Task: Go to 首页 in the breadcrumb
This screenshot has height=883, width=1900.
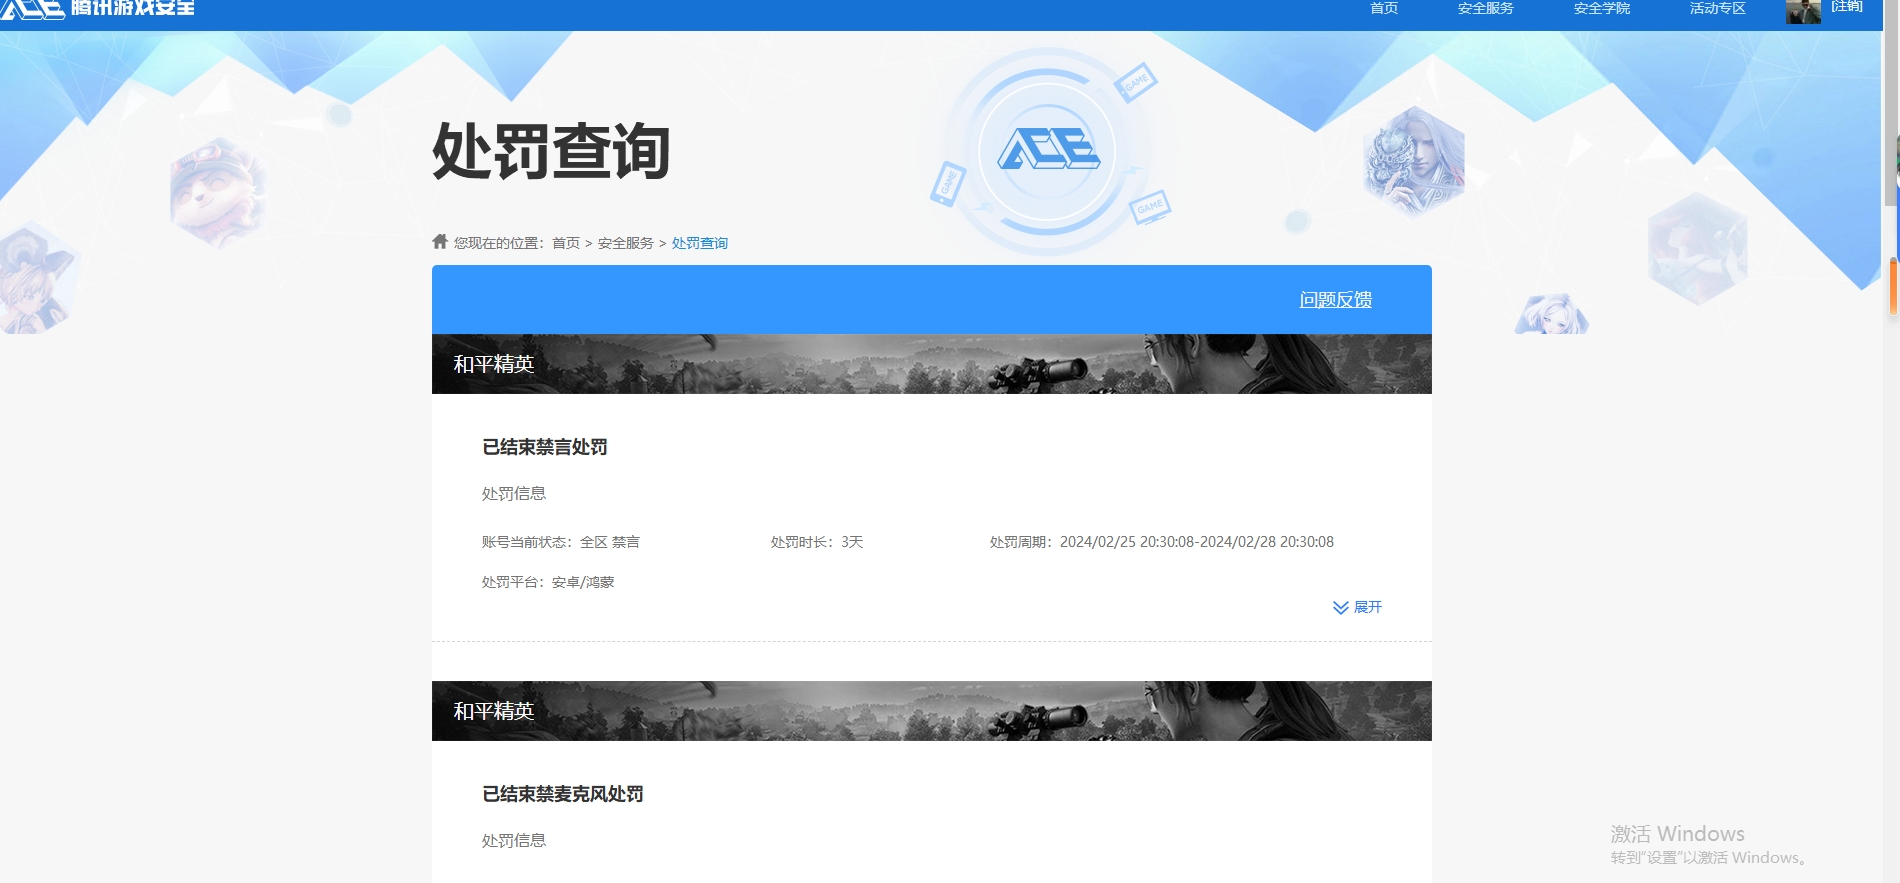Action: pyautogui.click(x=566, y=243)
